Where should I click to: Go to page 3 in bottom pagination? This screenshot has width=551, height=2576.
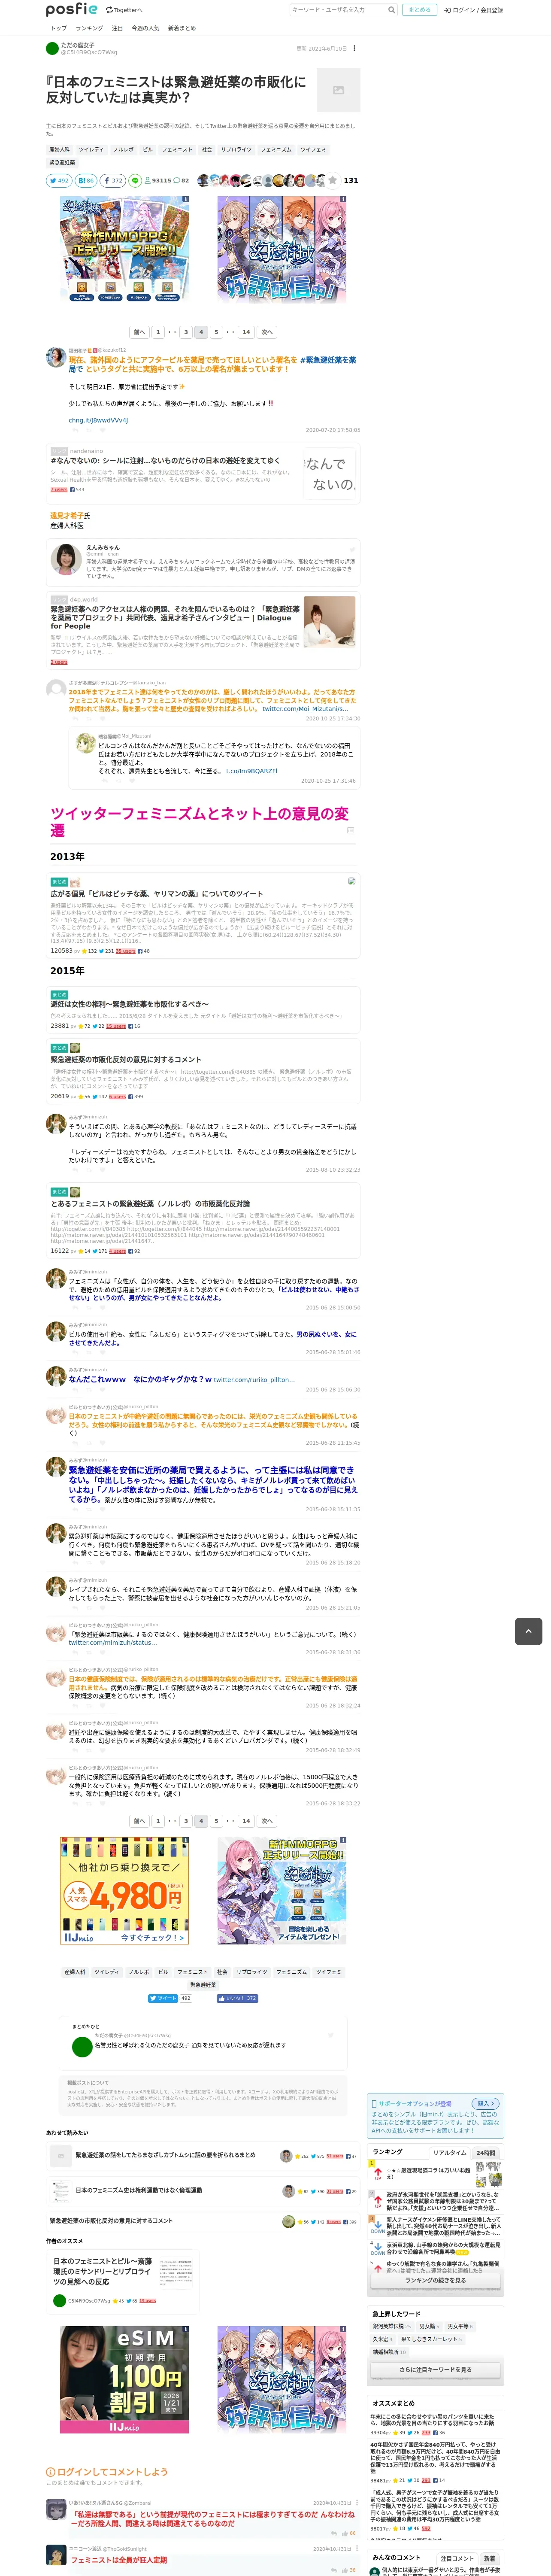pos(185,1821)
